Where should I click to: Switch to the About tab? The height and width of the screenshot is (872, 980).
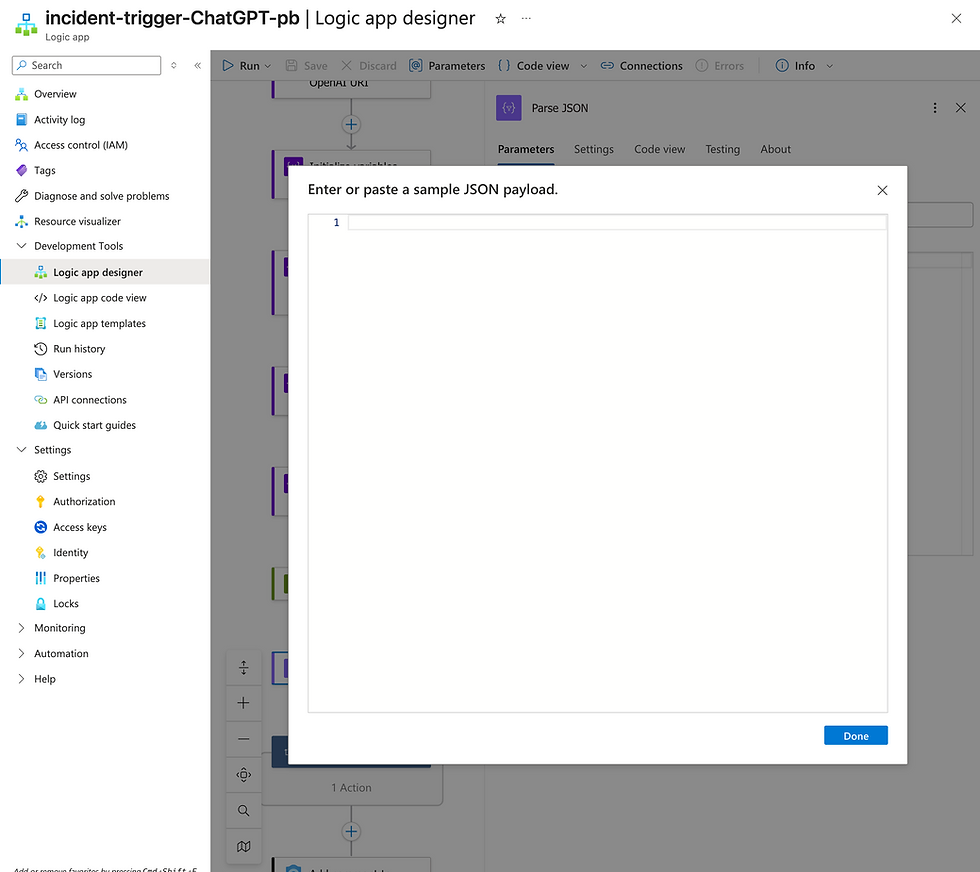(775, 149)
